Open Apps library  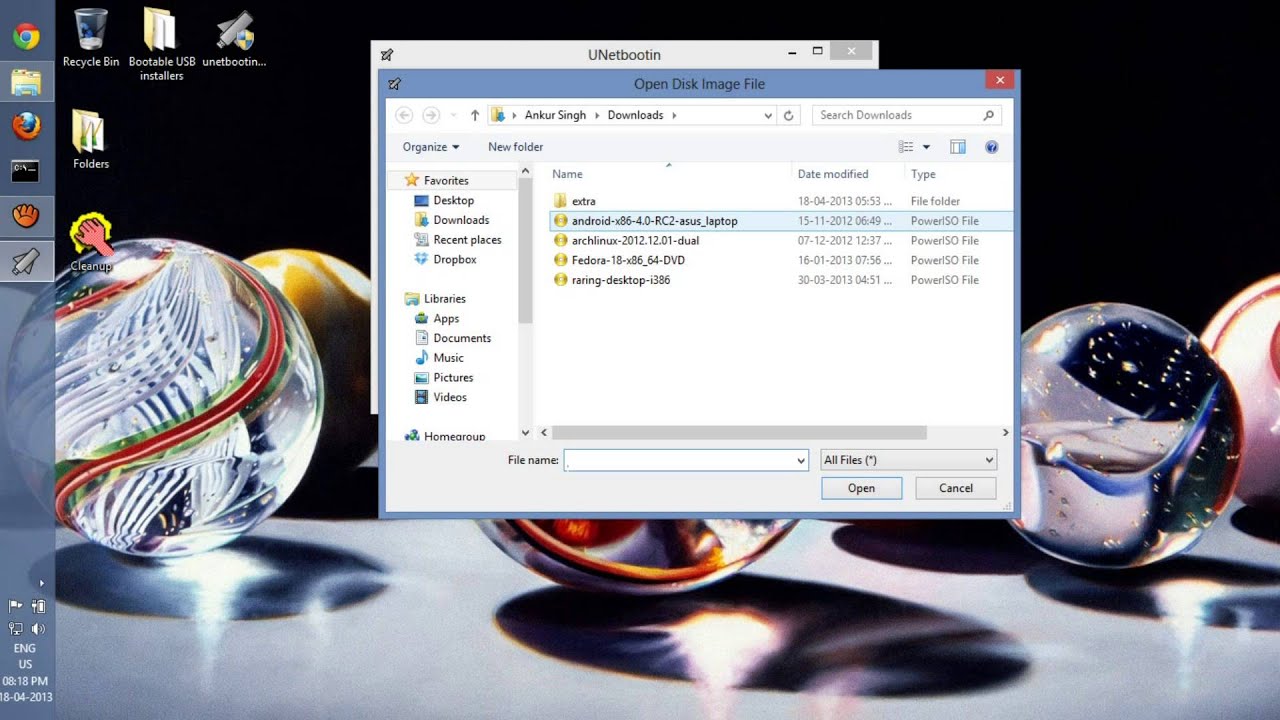[446, 319]
